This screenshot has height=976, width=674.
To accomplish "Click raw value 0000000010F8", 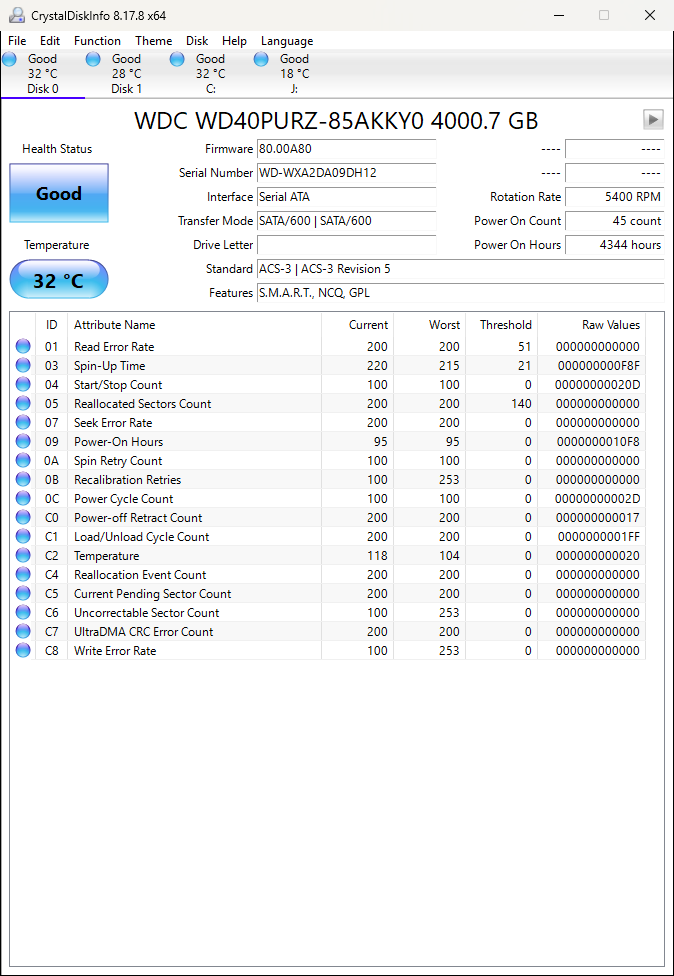I will click(599, 441).
